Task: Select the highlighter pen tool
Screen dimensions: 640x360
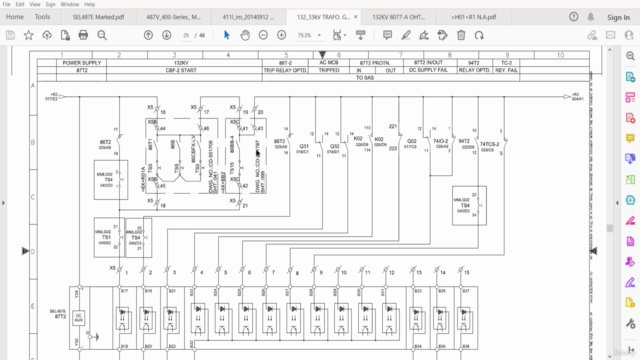Action: click(x=406, y=35)
